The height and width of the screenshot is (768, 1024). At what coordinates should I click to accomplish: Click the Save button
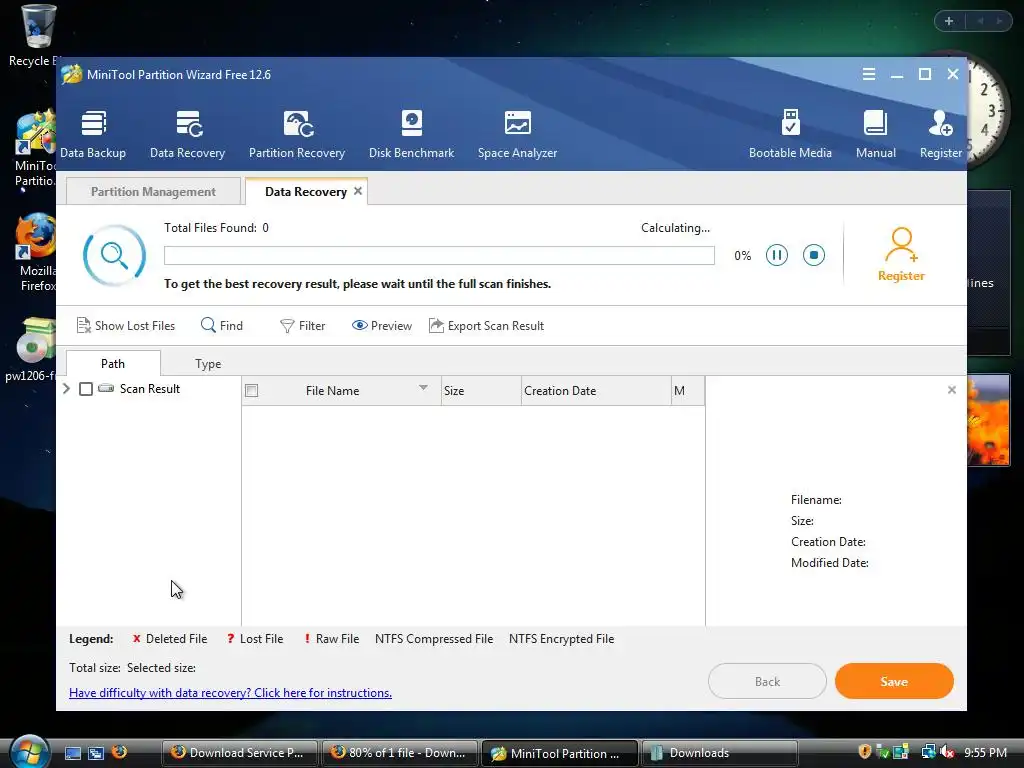(894, 681)
